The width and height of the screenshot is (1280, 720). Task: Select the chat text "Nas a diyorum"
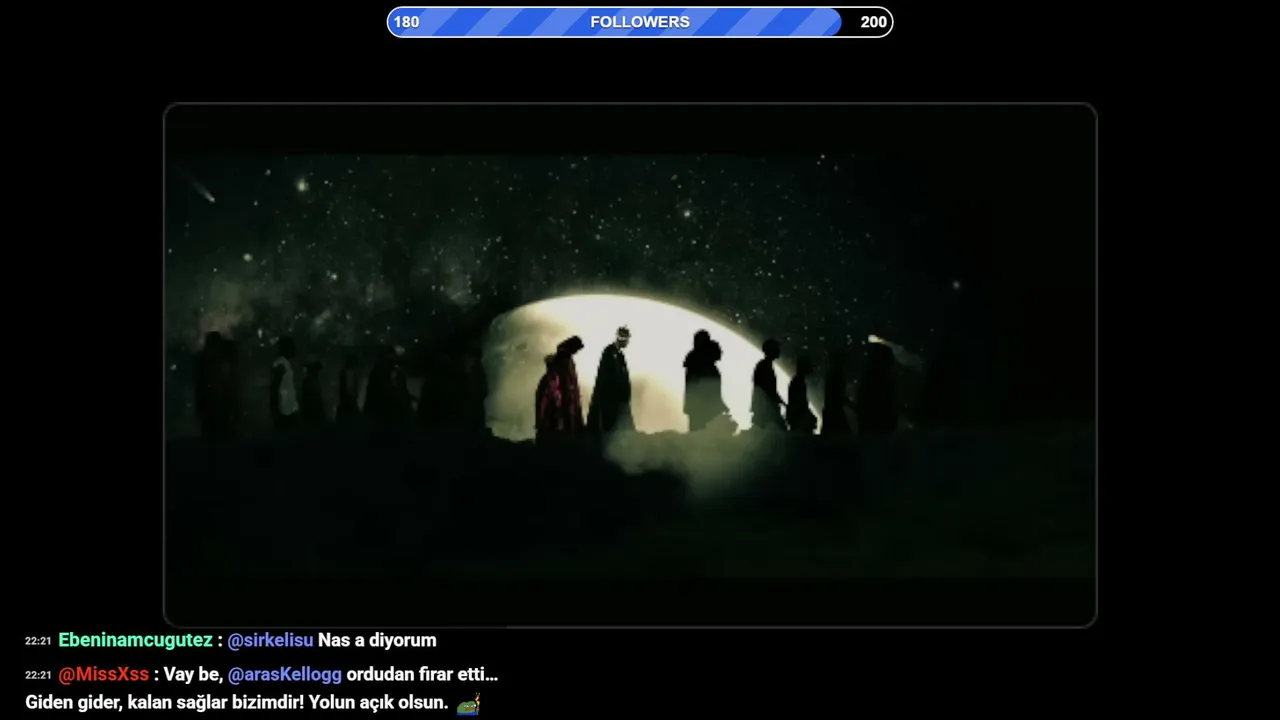click(377, 640)
